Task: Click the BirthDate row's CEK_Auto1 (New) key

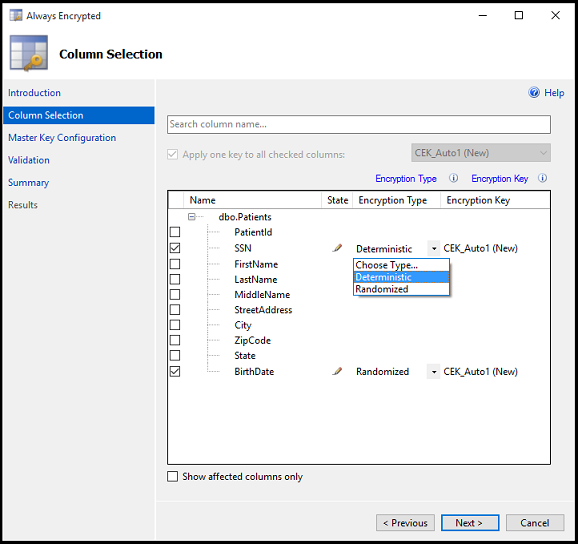Action: (480, 372)
